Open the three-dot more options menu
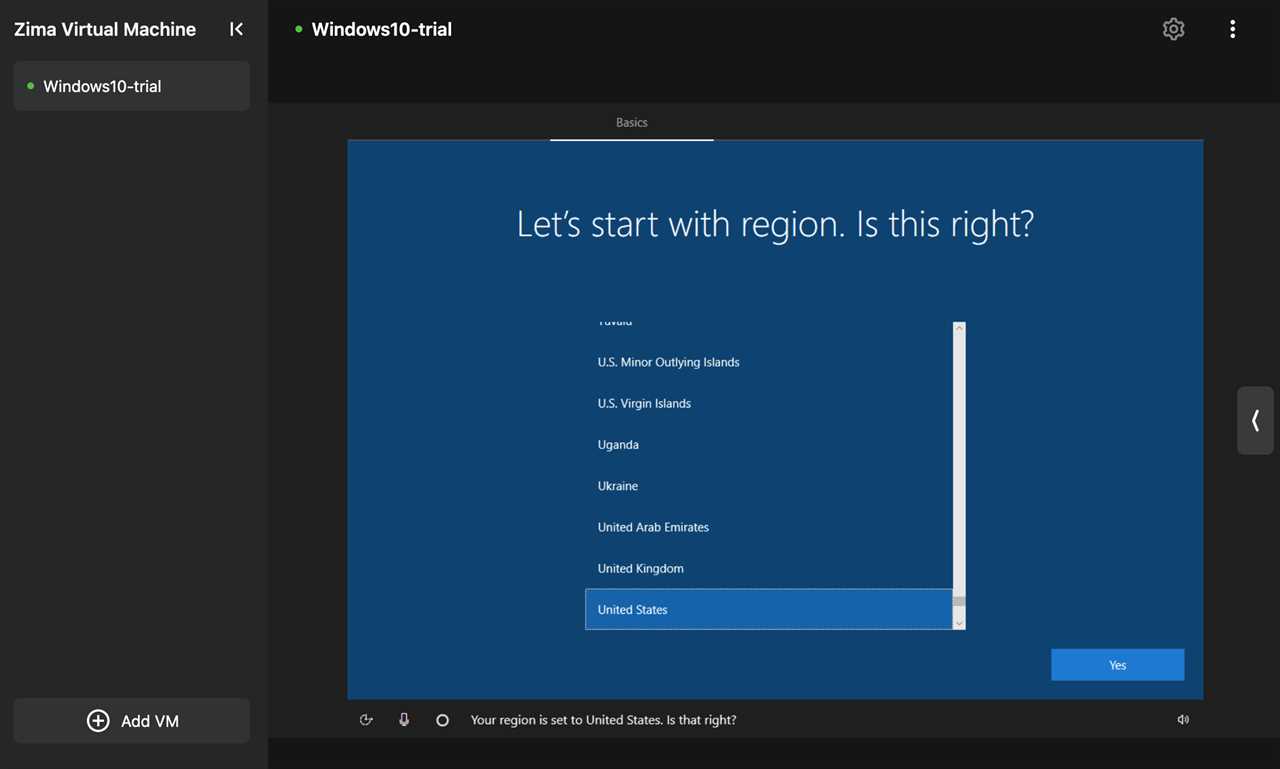This screenshot has width=1280, height=769. click(x=1232, y=29)
